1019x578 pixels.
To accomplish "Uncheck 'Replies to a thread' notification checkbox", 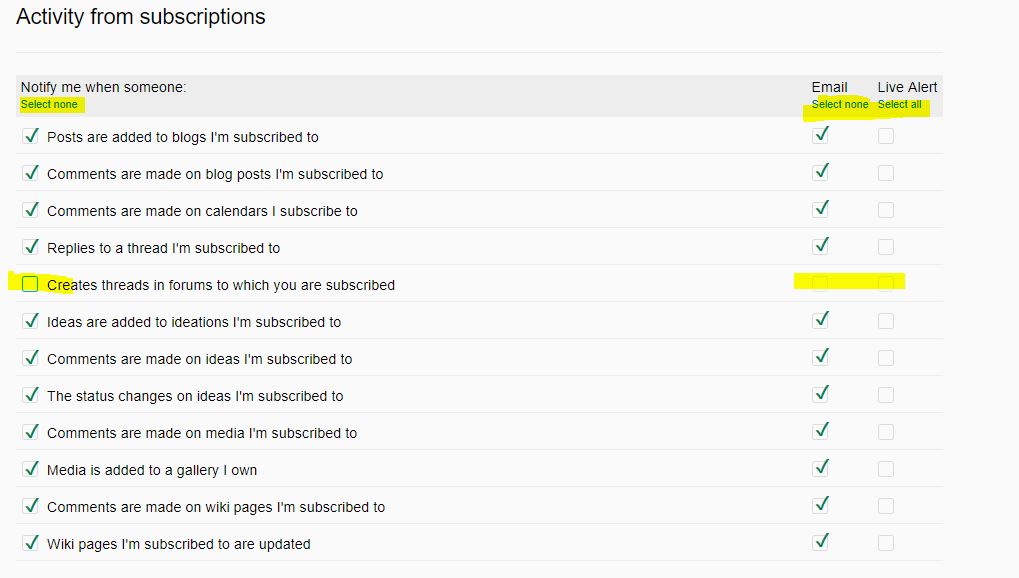I will click(x=30, y=247).
